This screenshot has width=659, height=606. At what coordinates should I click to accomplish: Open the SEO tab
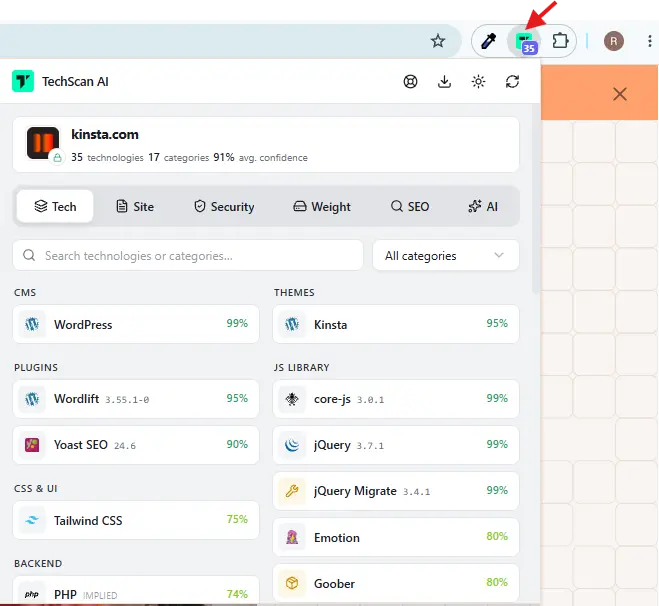(x=410, y=206)
